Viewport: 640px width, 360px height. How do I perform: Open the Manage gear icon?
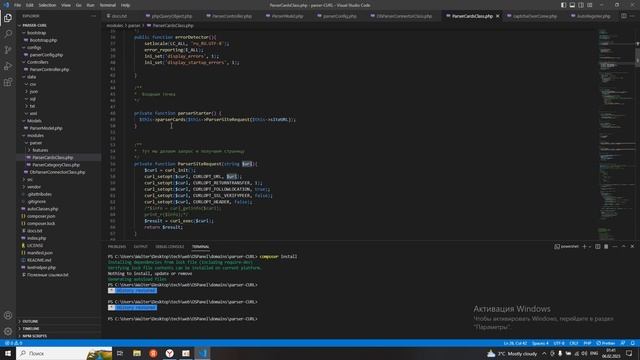click(x=8, y=331)
